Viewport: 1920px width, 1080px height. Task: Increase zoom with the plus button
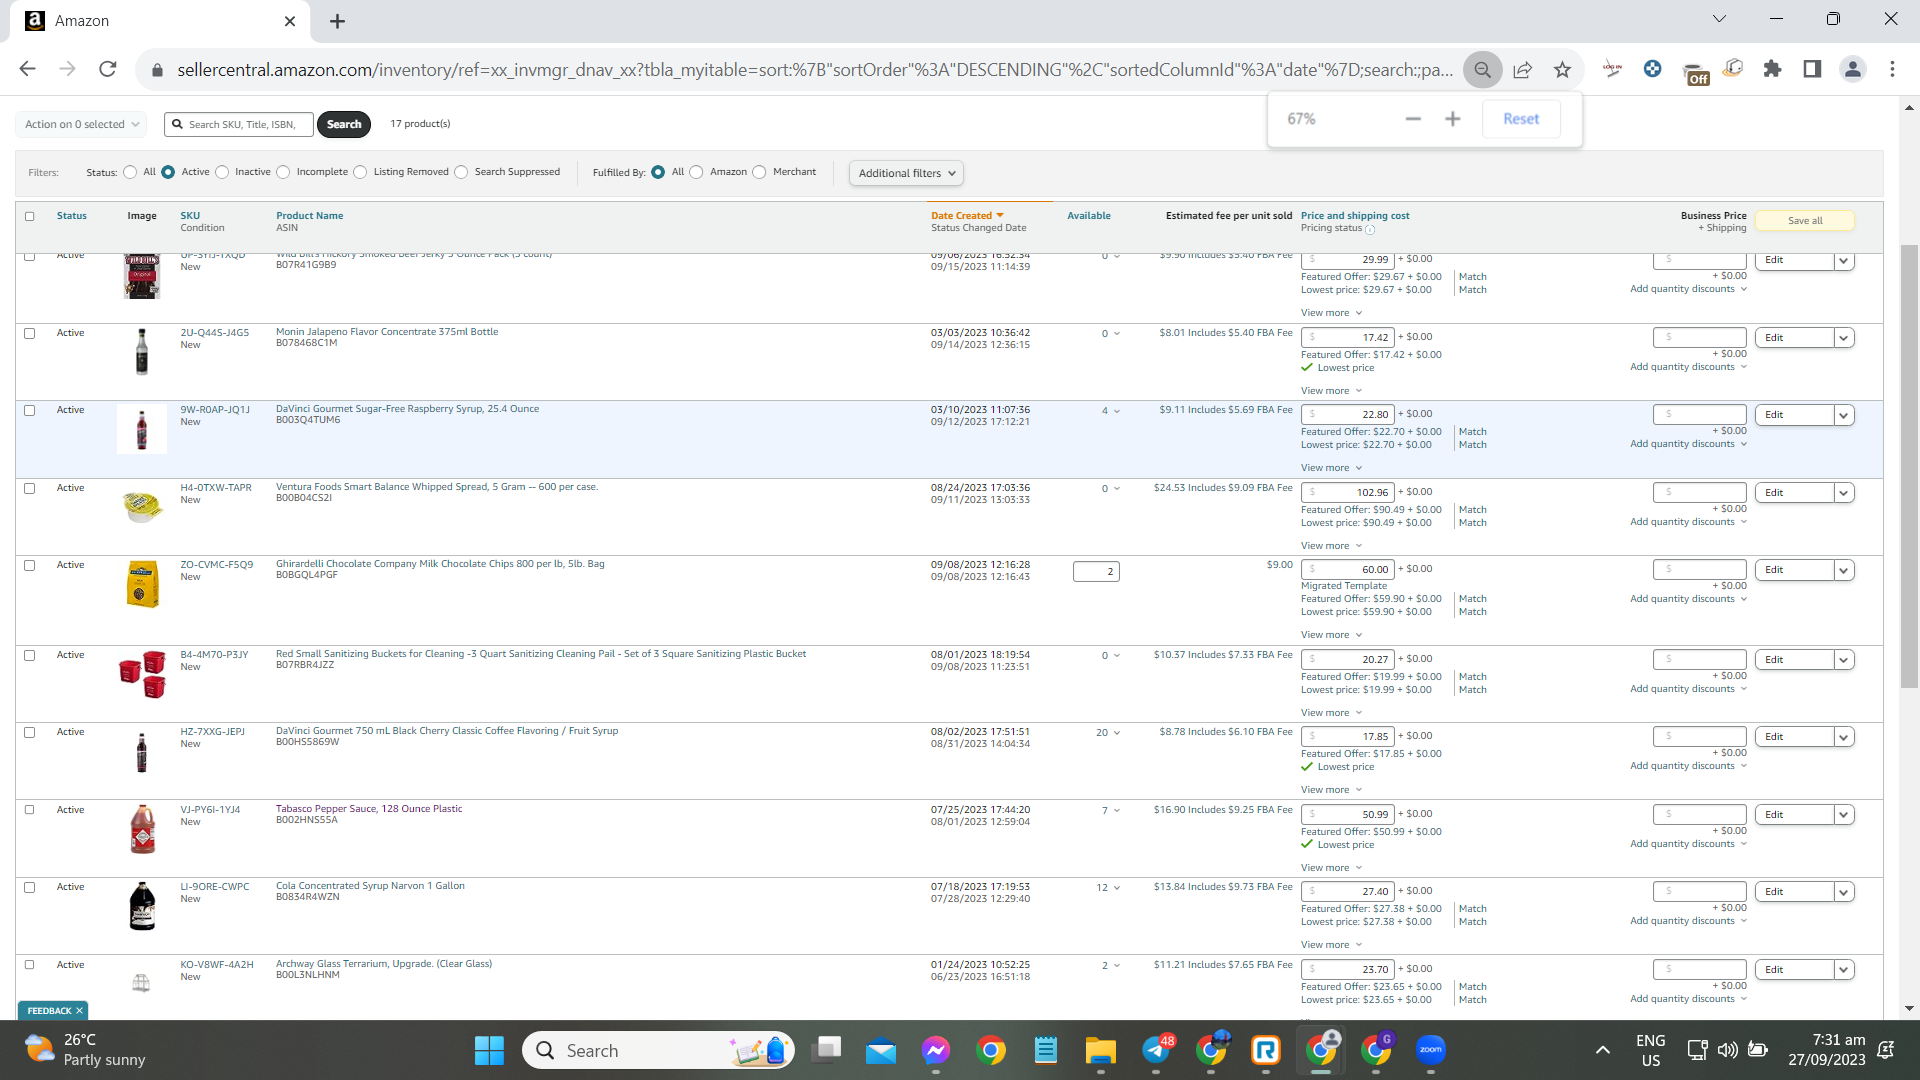(1453, 119)
